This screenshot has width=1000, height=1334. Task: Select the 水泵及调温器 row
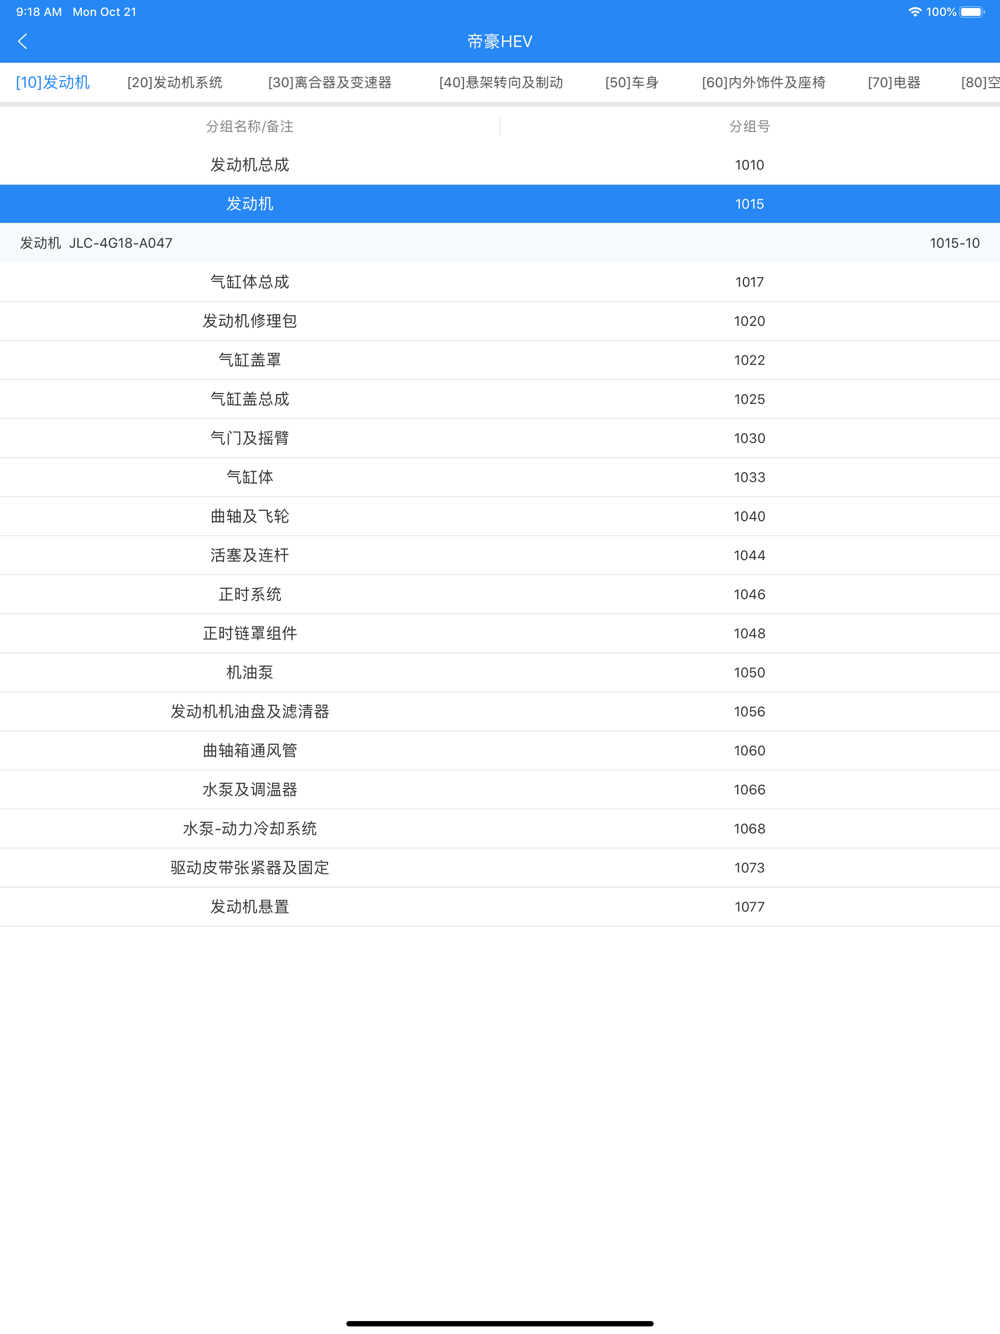pyautogui.click(x=500, y=789)
